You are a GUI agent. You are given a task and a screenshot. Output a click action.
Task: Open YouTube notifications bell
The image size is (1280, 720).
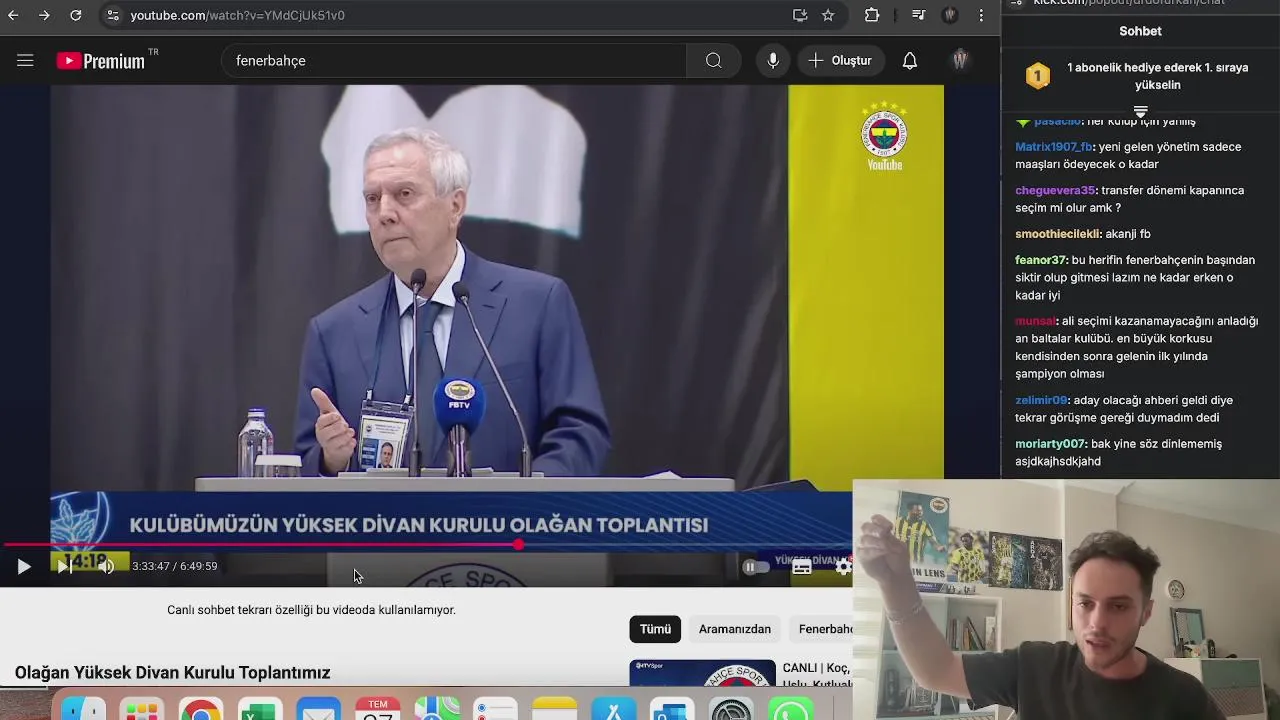[x=910, y=61]
